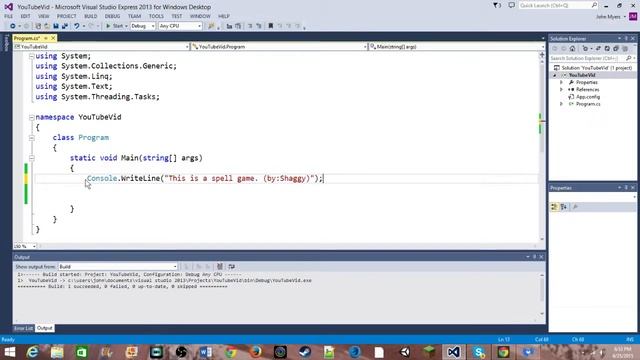Image resolution: width=640 pixels, height=360 pixels.
Task: Select the Output tab at the bottom
Action: click(x=44, y=328)
